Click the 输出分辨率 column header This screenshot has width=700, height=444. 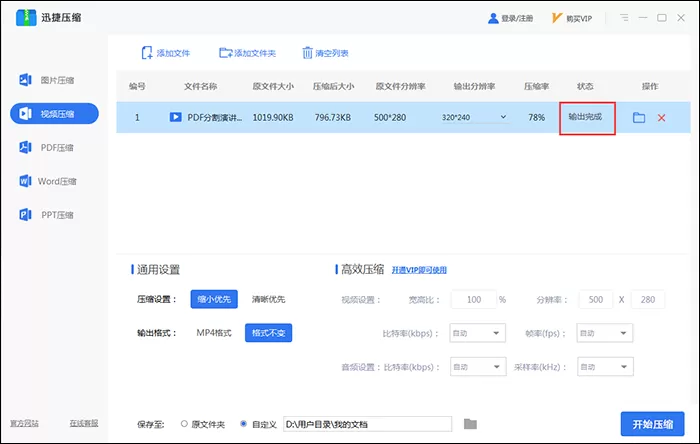pyautogui.click(x=474, y=86)
